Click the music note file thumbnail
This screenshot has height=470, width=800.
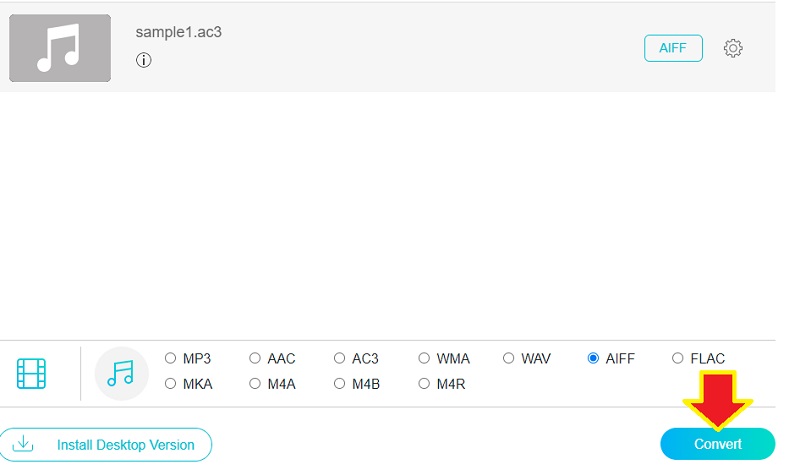(60, 48)
